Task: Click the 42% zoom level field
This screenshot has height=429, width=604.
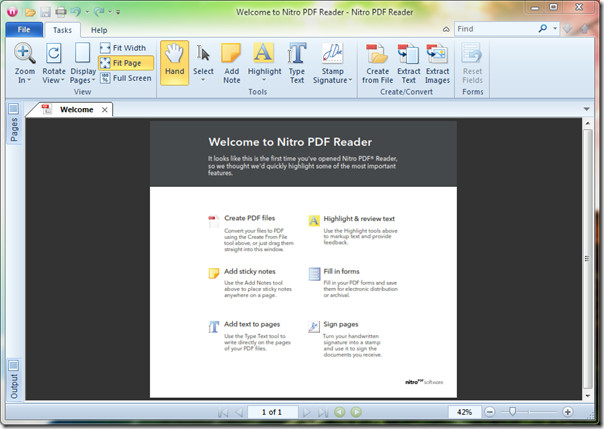Action: (464, 412)
